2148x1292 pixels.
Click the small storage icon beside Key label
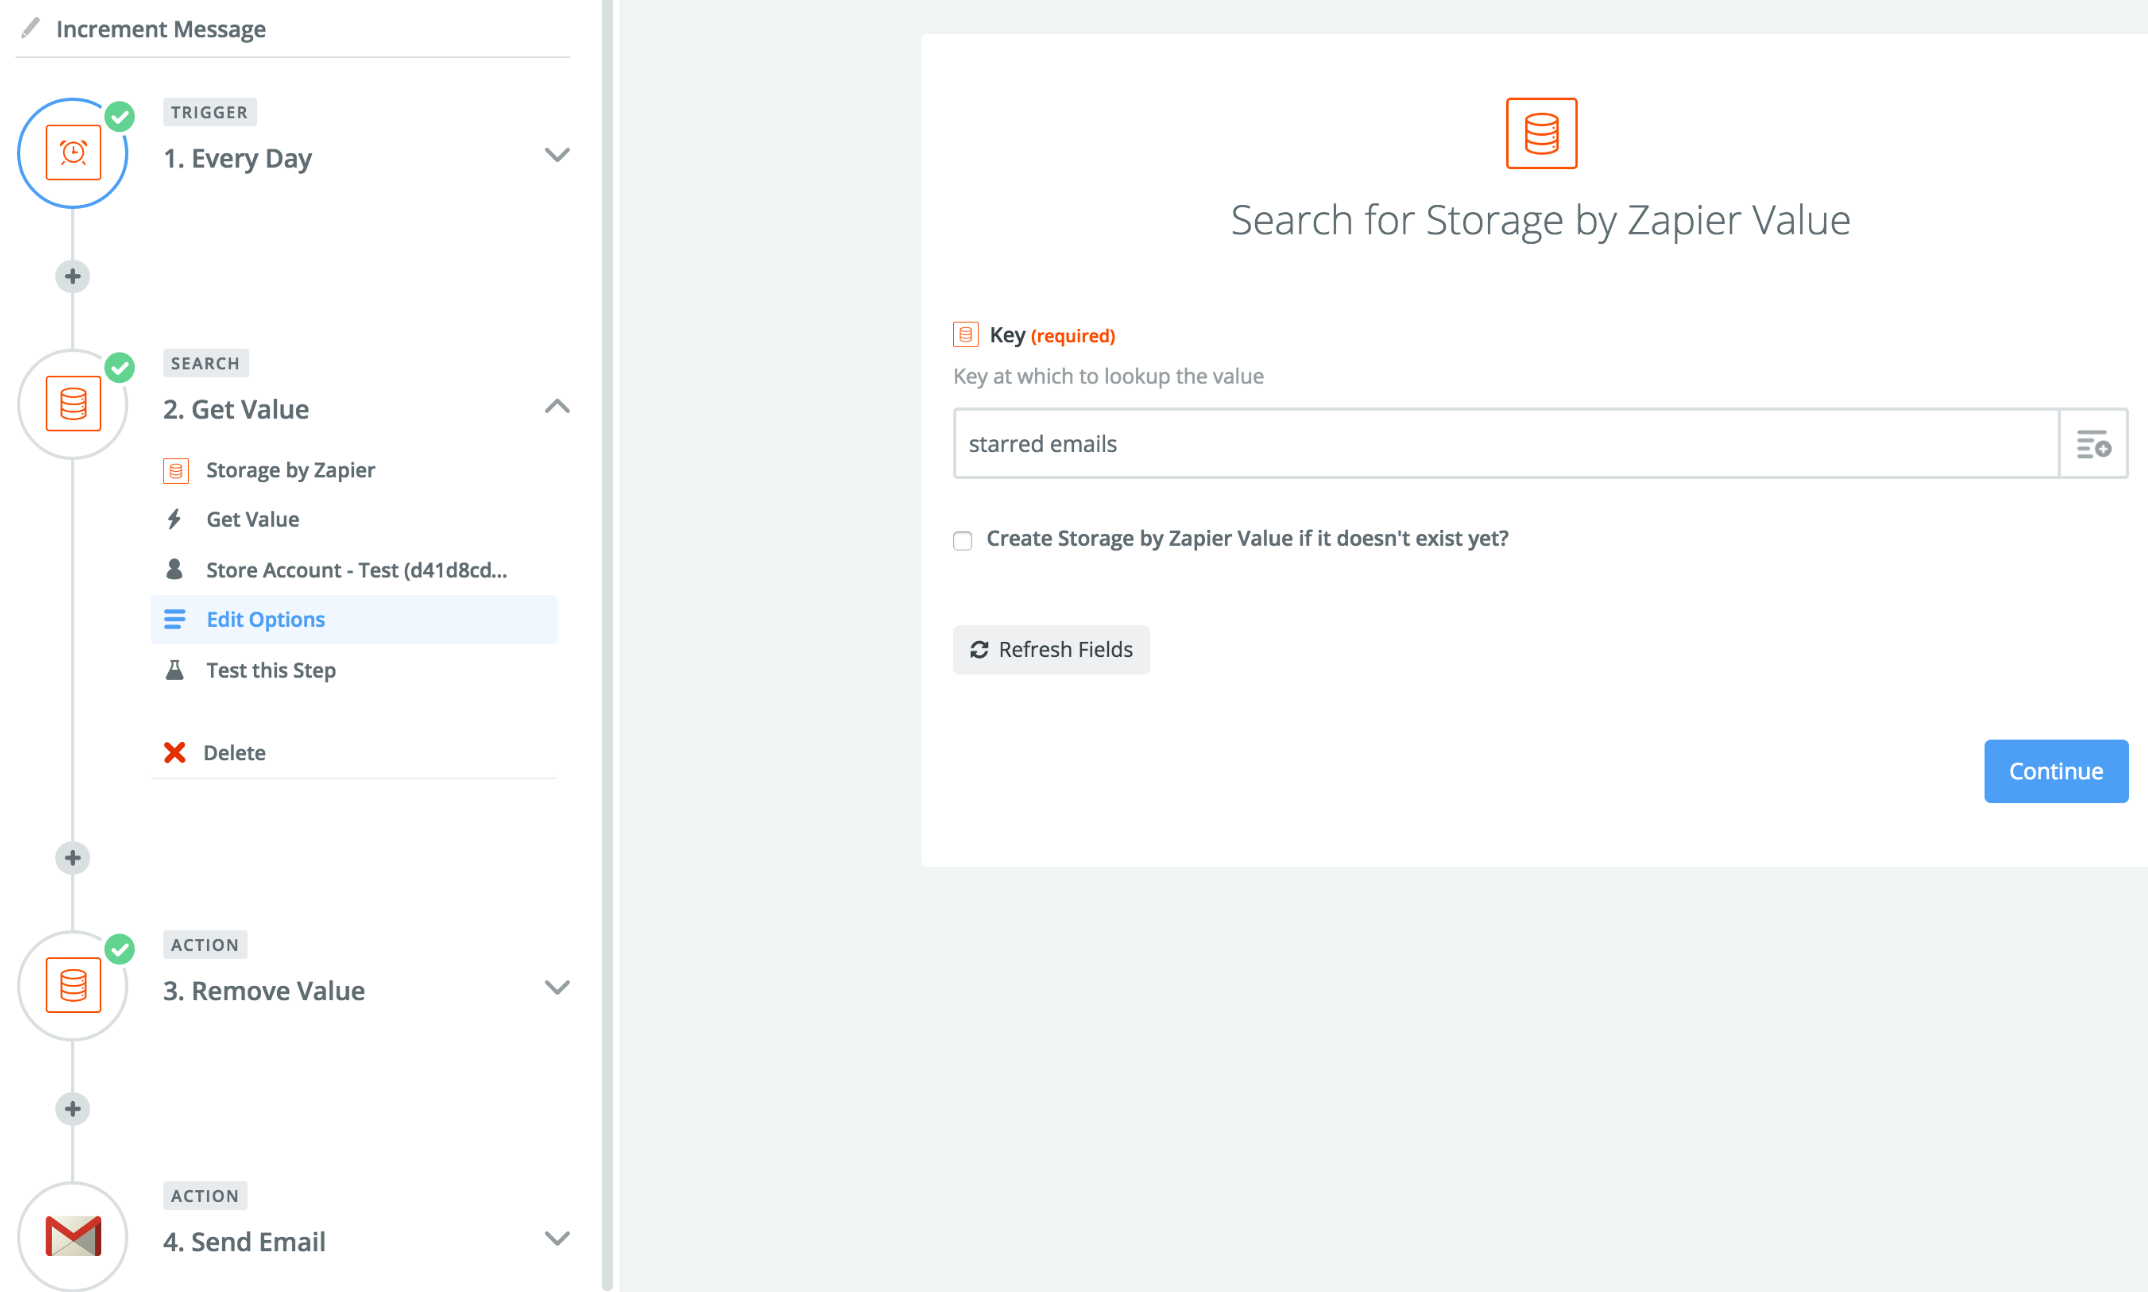tap(966, 335)
